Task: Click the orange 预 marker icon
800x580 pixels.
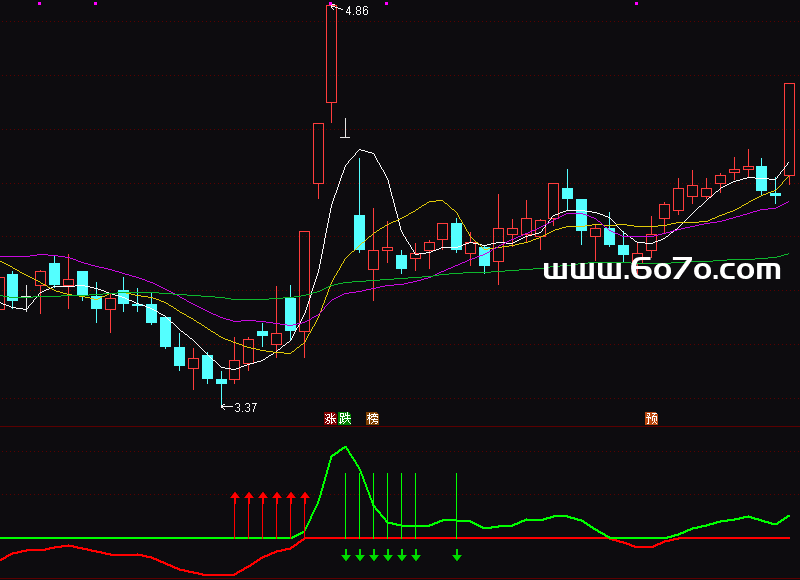Action: pyautogui.click(x=651, y=419)
